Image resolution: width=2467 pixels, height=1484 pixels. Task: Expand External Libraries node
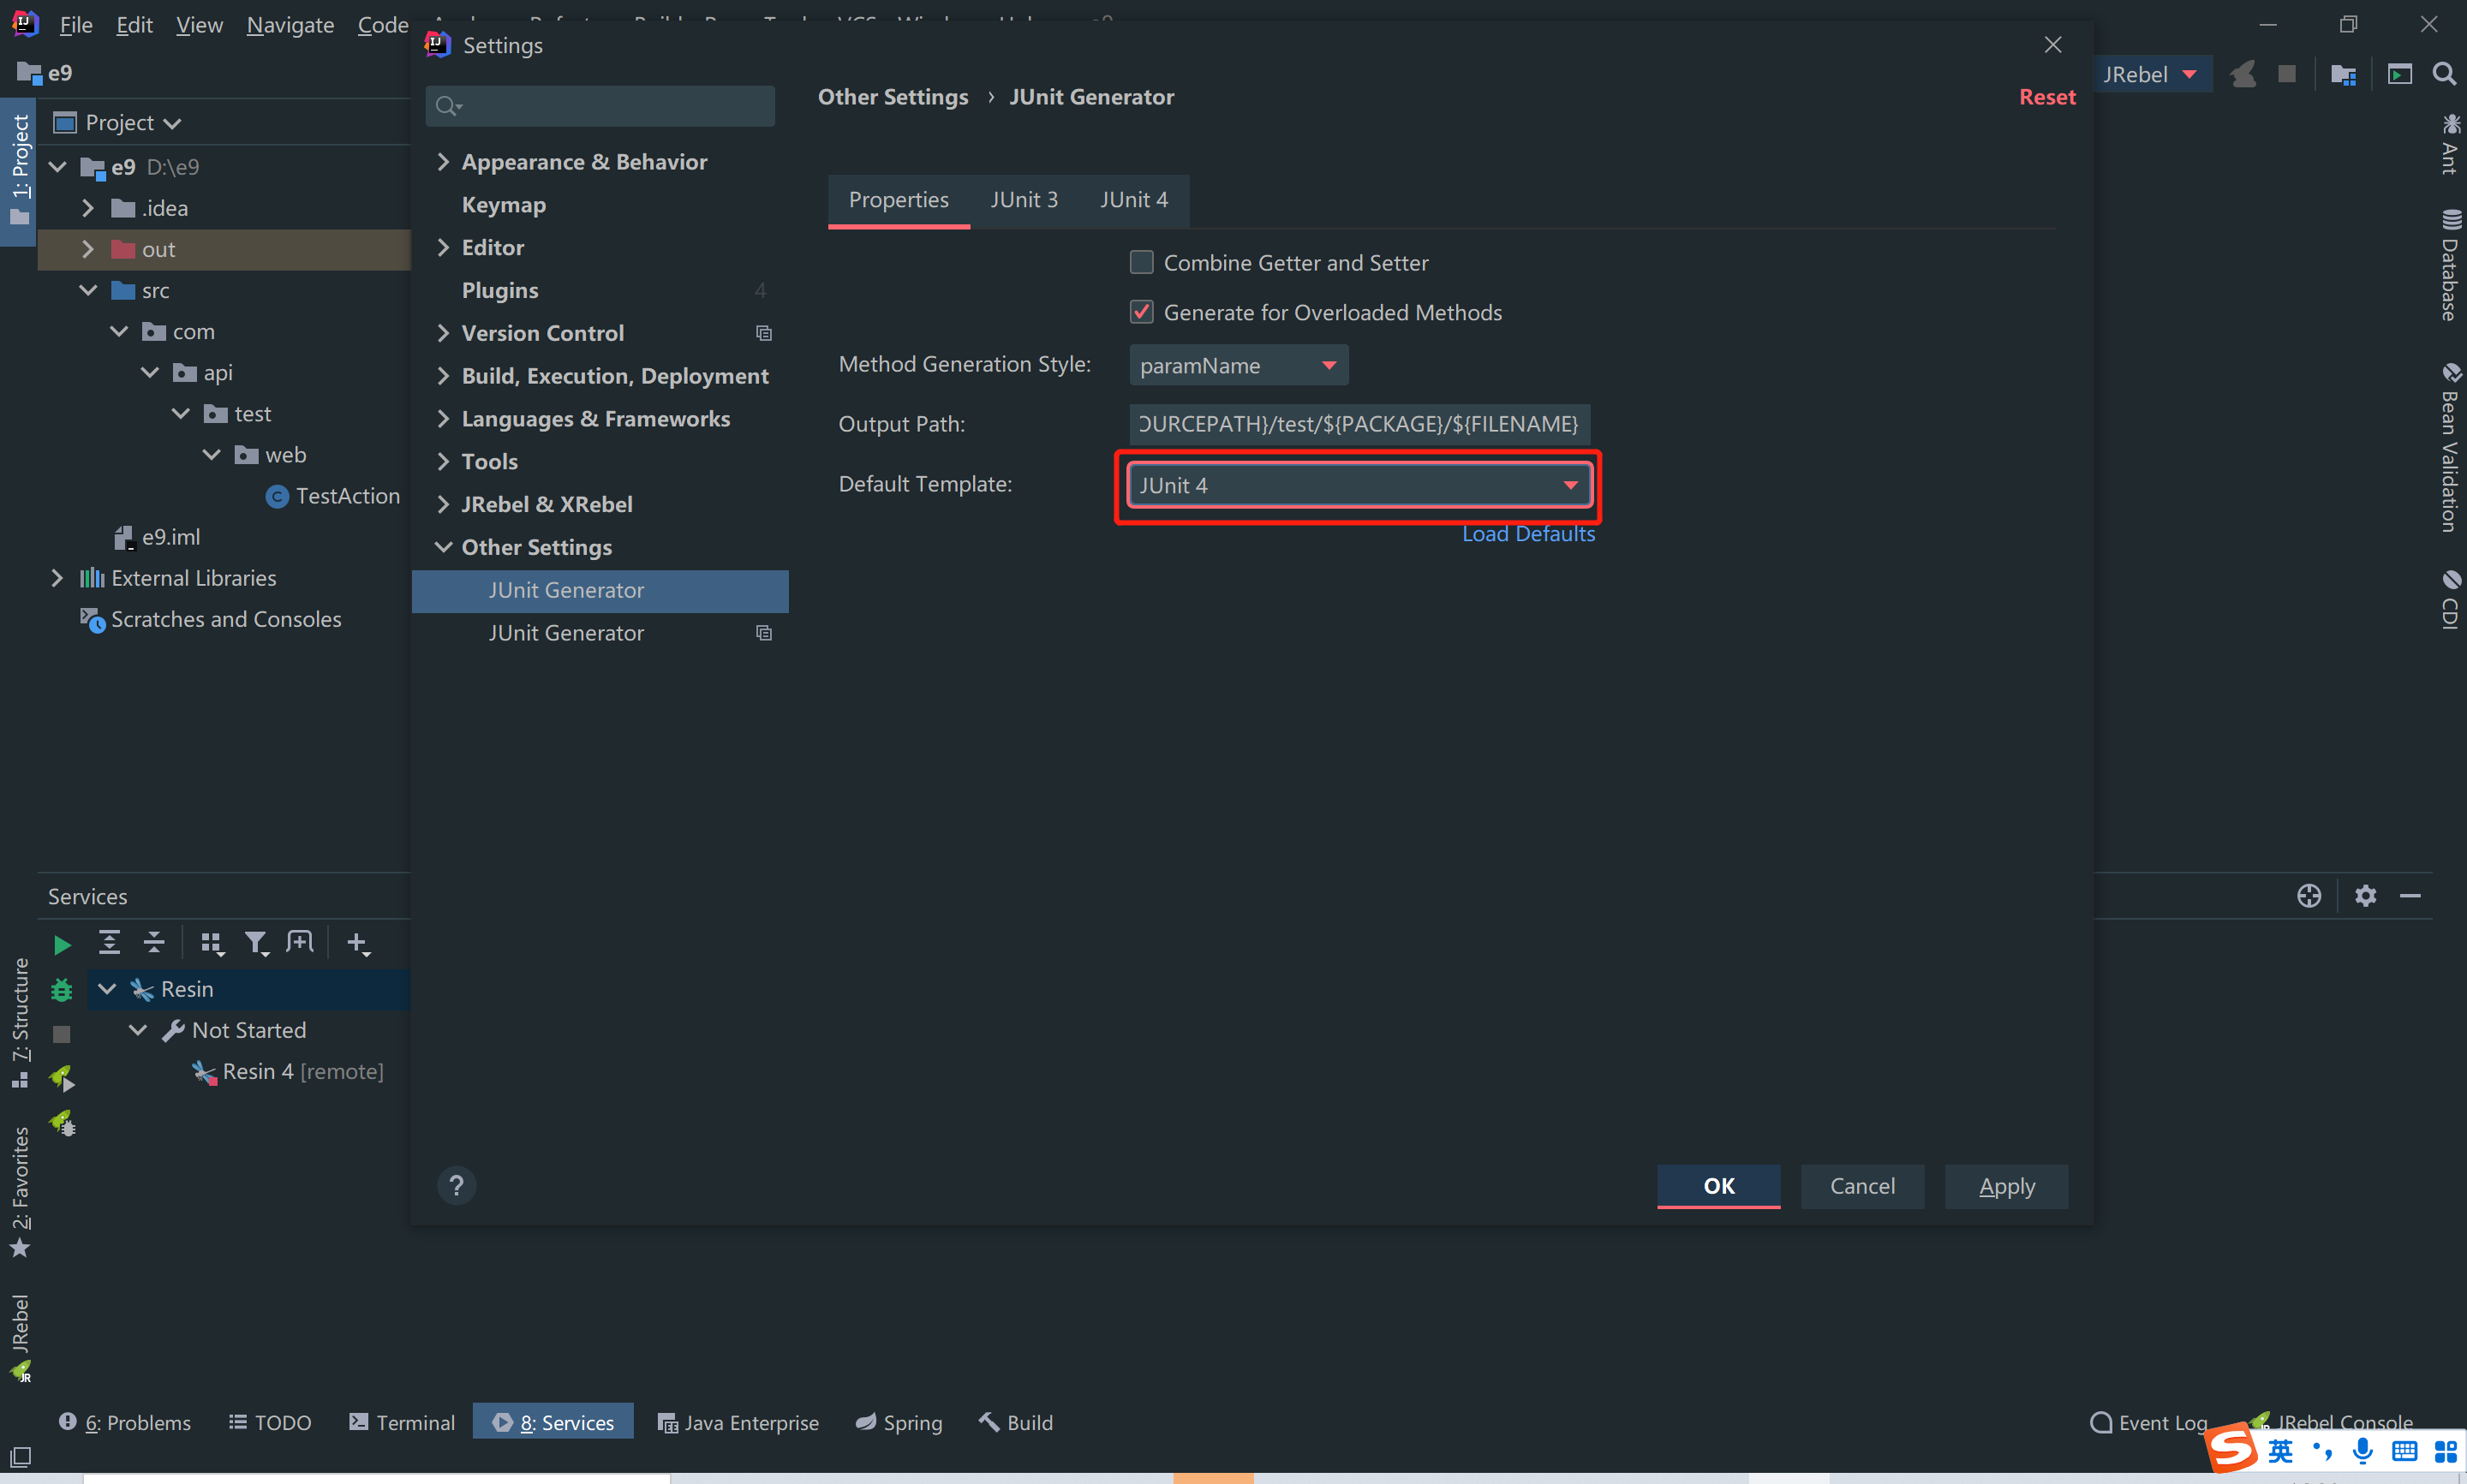(57, 578)
